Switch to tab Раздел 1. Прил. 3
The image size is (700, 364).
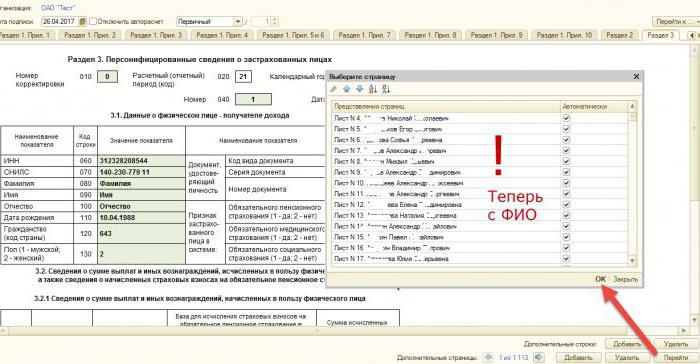tap(156, 35)
